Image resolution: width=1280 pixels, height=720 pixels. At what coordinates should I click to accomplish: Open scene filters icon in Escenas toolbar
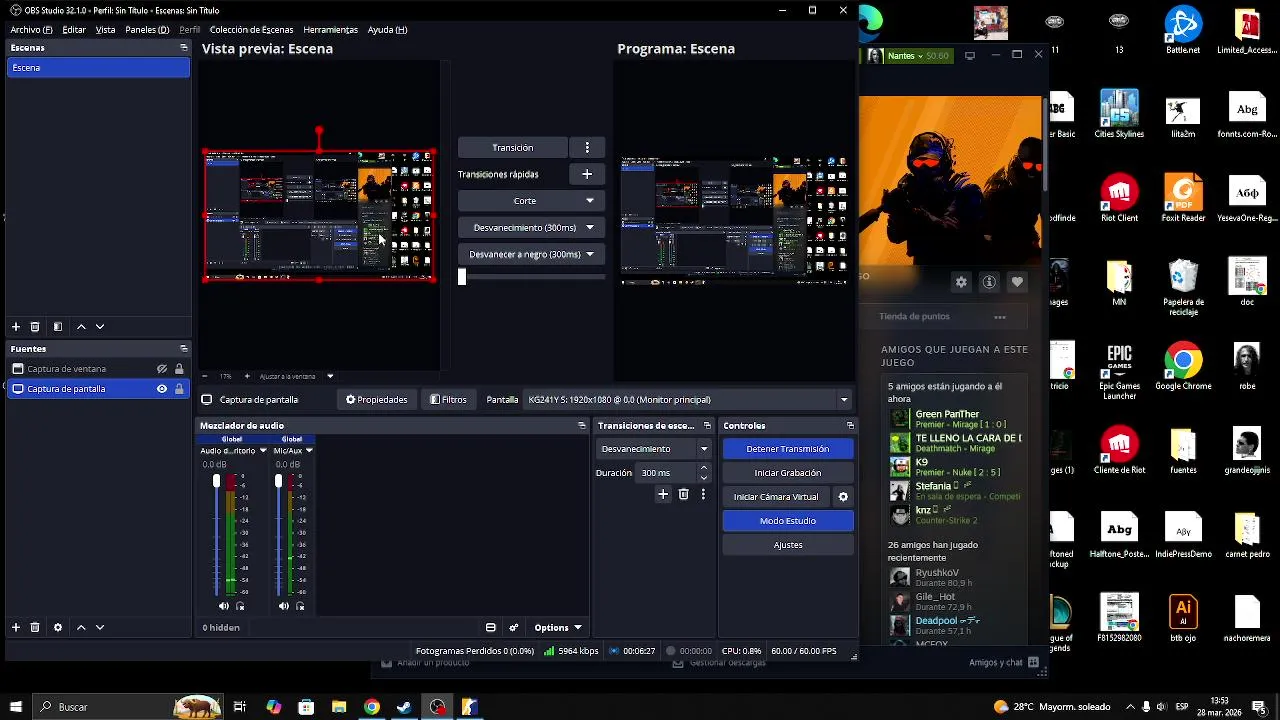(x=58, y=327)
